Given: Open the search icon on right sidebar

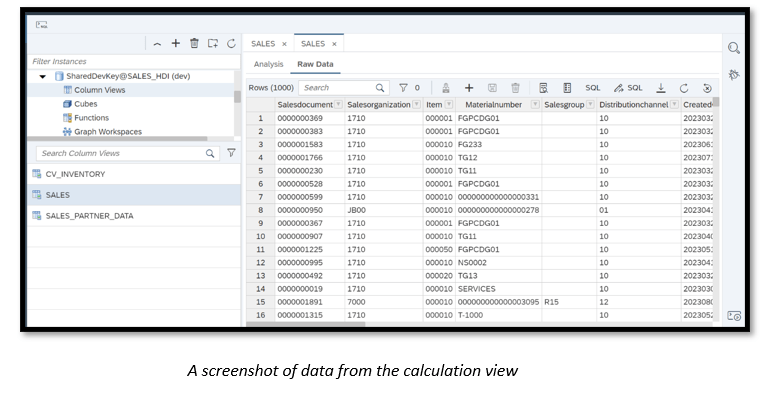Looking at the screenshot, I should (734, 48).
